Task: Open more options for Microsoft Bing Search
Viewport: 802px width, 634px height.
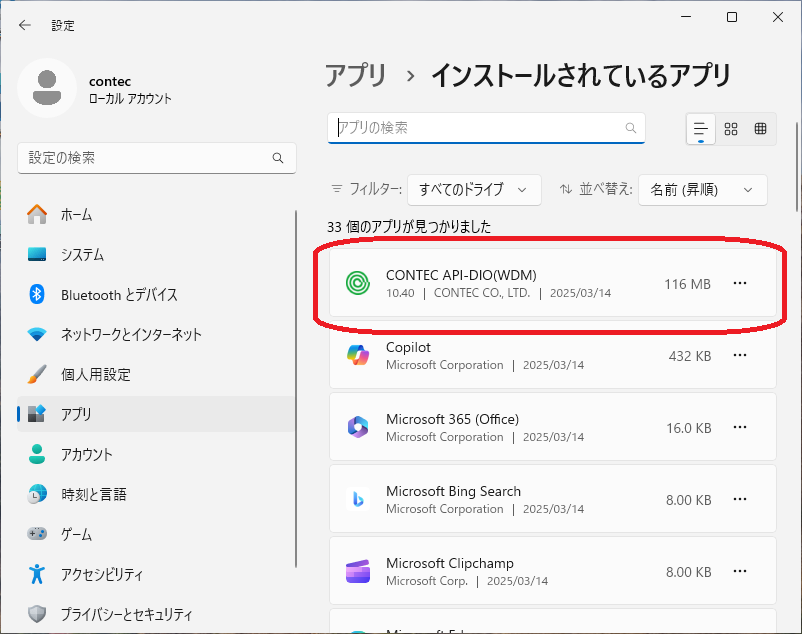Action: click(740, 500)
